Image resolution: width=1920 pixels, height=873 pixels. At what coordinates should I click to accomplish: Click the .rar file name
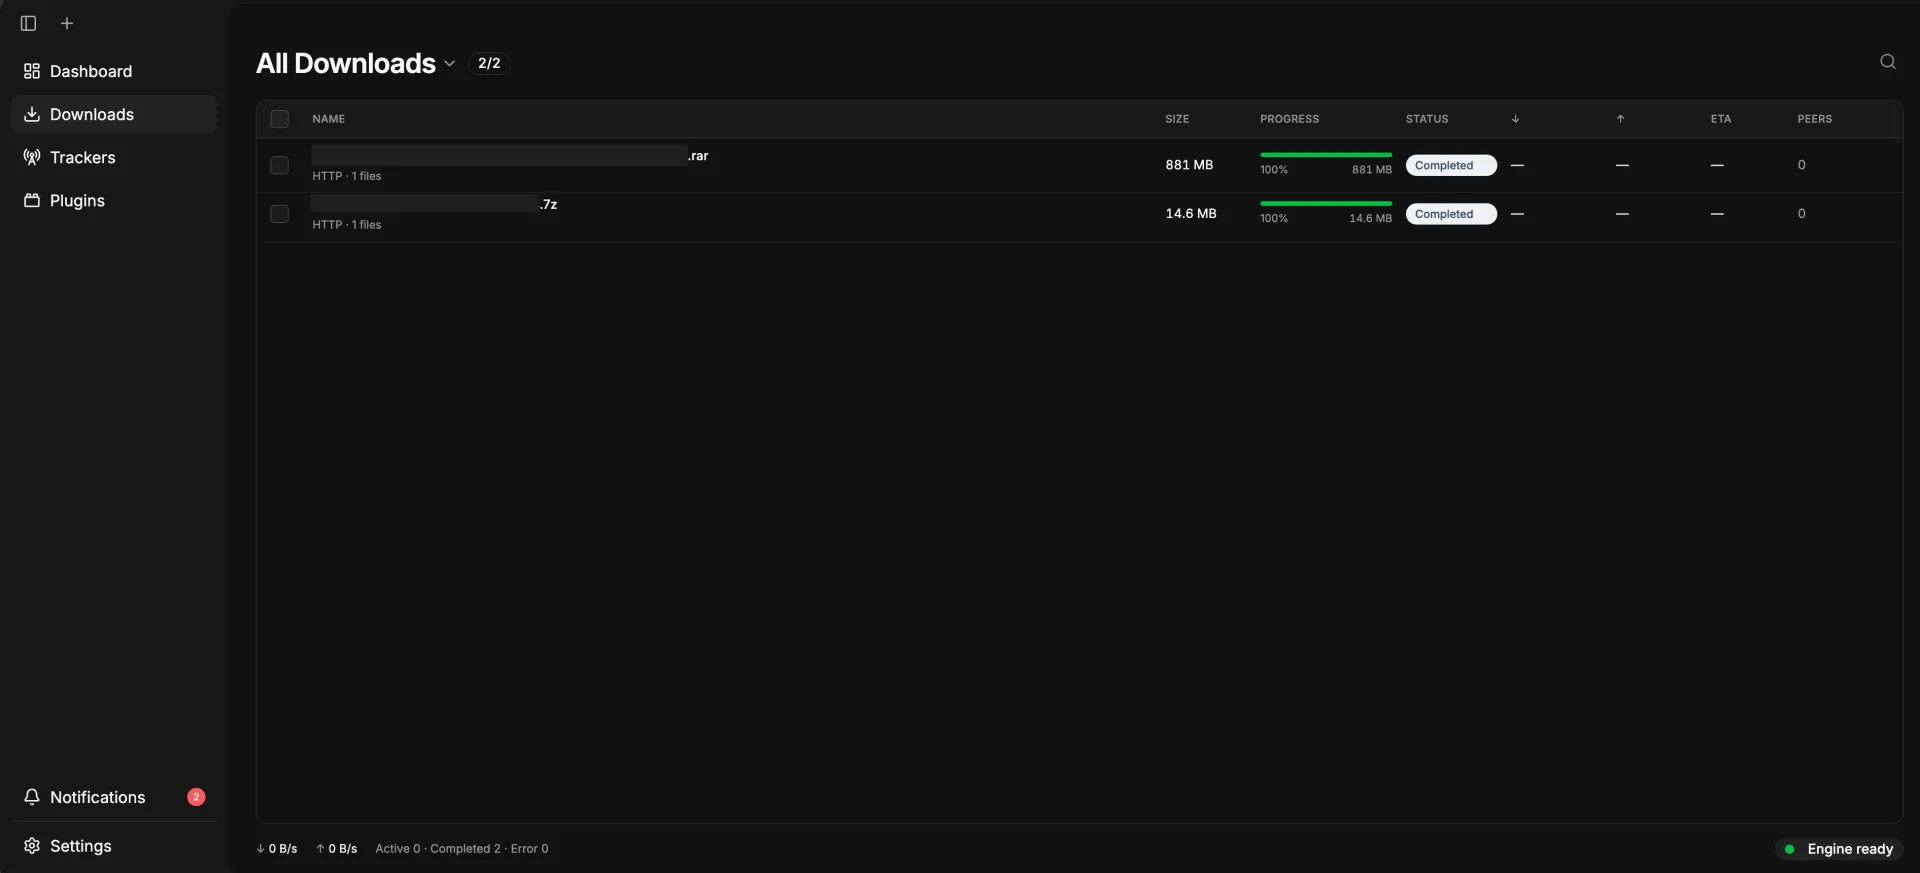(x=510, y=156)
